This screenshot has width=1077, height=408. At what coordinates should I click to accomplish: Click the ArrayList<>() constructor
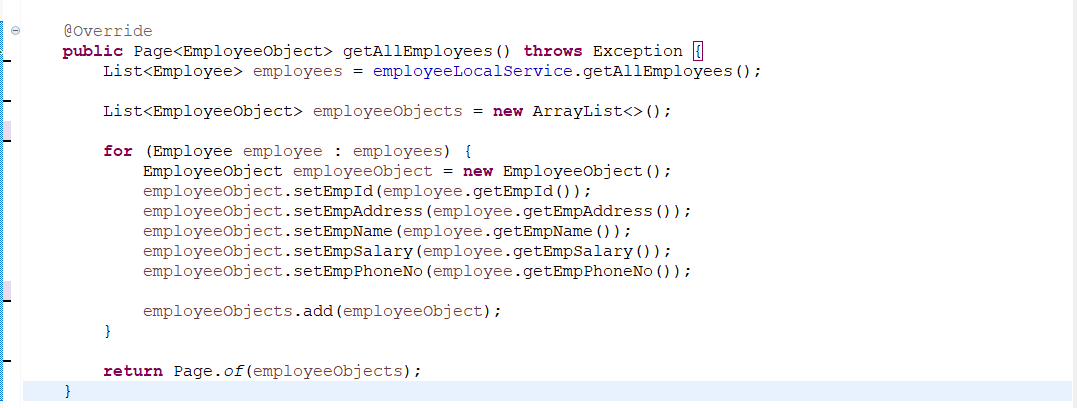[x=597, y=111]
